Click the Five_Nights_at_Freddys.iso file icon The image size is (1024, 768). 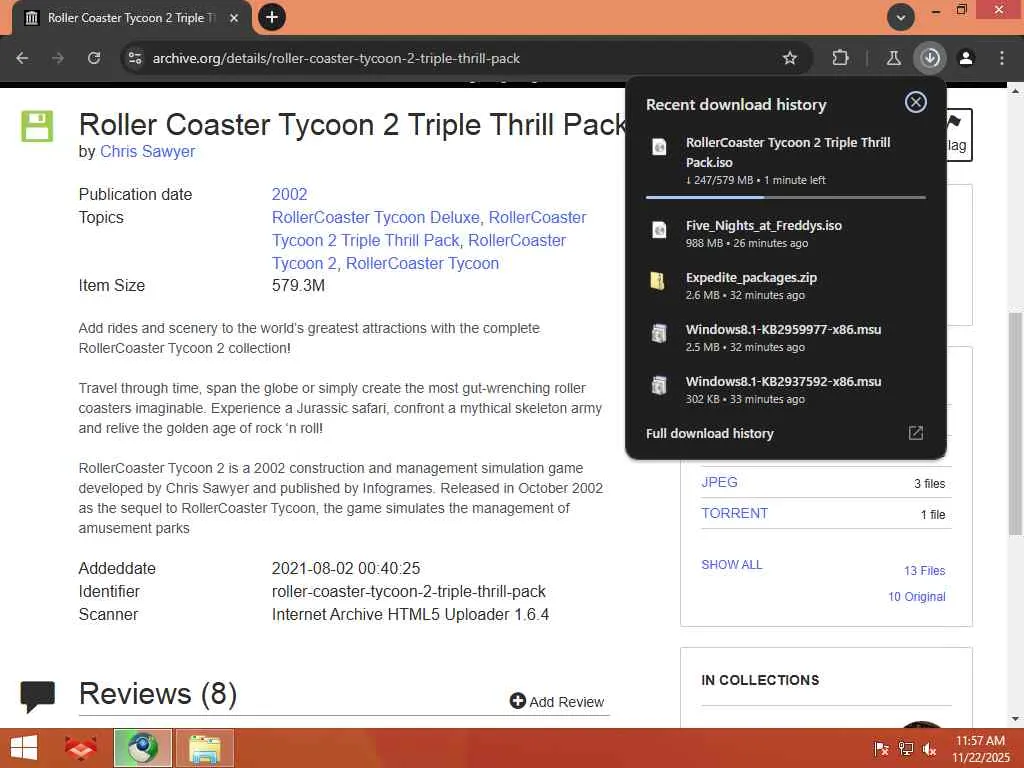[x=660, y=229]
